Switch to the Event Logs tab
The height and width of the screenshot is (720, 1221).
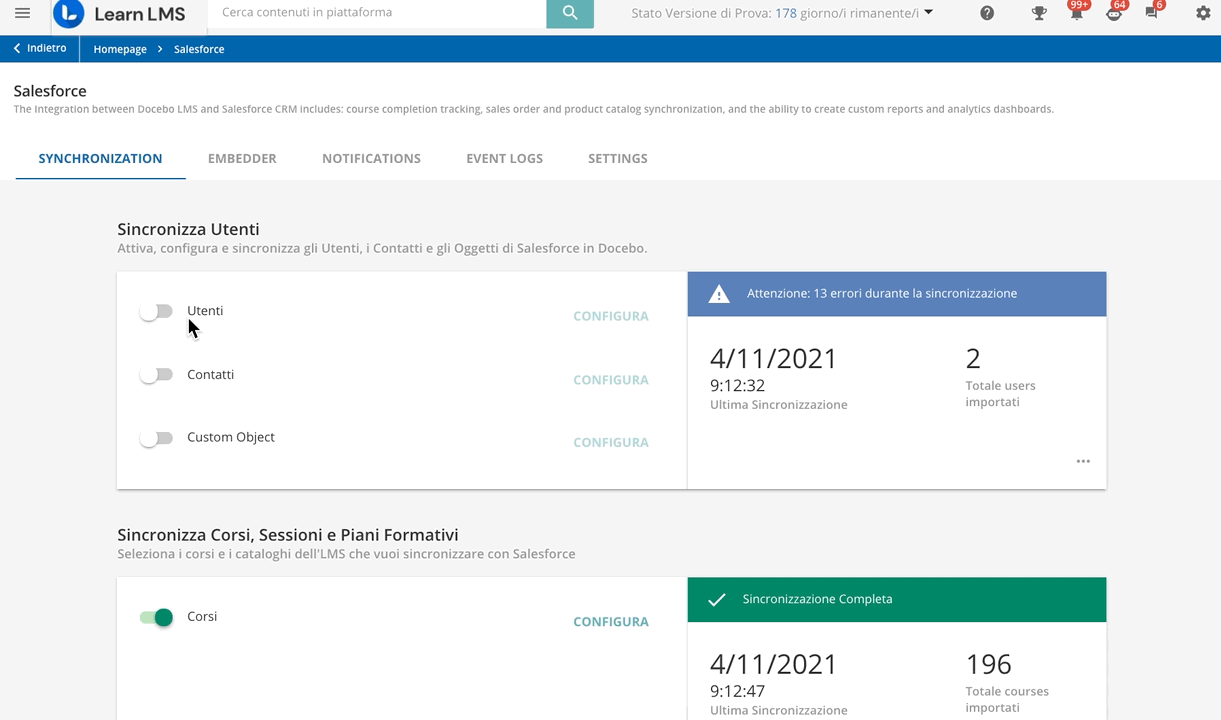[x=504, y=158]
